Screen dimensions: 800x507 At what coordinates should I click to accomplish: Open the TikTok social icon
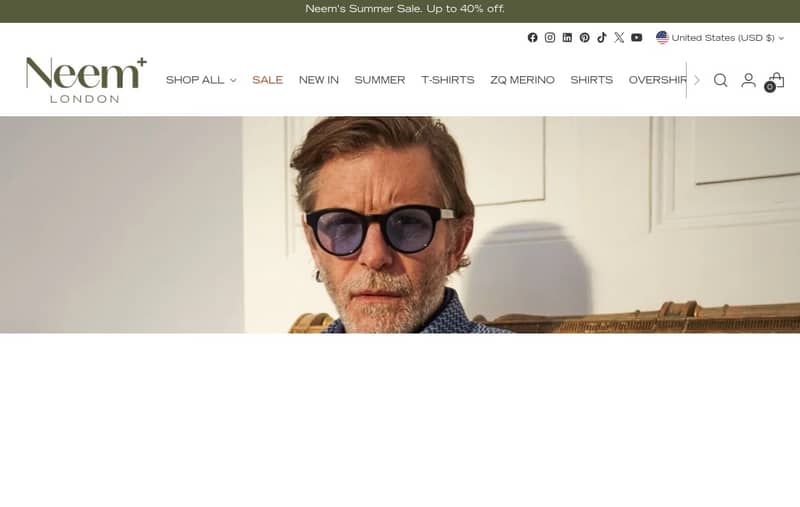tap(602, 37)
